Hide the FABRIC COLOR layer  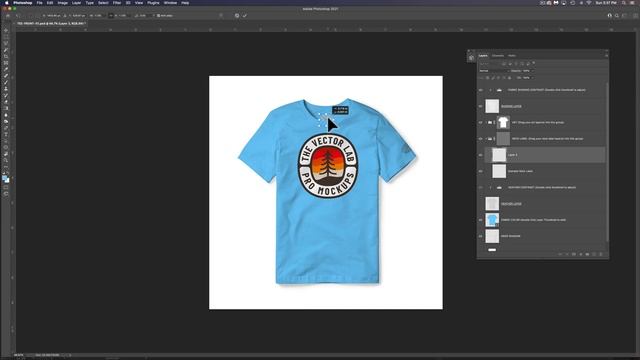[480, 220]
